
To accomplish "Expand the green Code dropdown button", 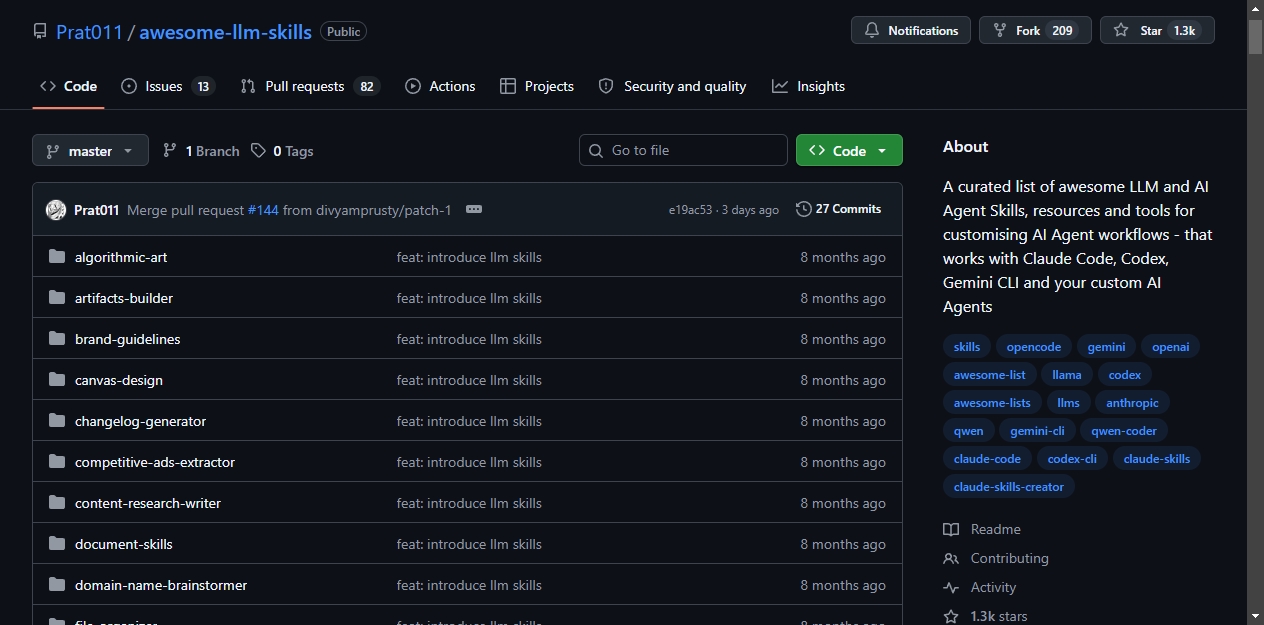I will 849,151.
